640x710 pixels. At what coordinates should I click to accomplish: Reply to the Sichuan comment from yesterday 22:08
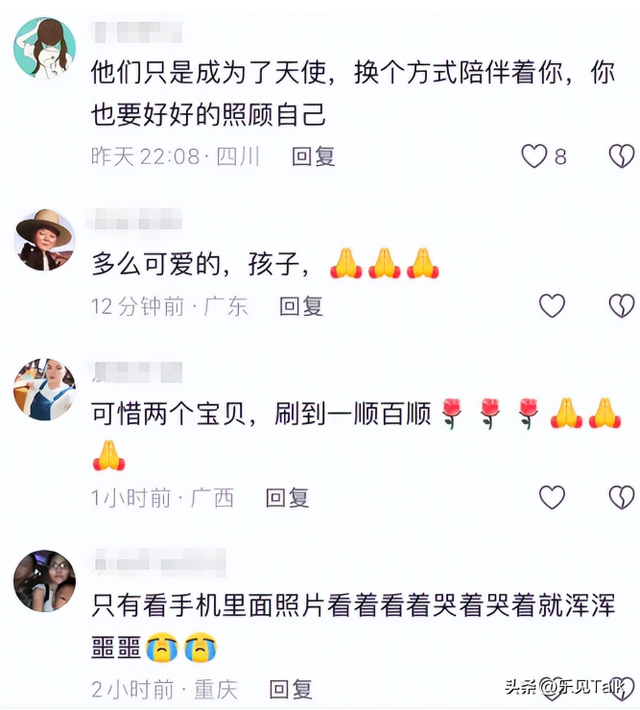pyautogui.click(x=313, y=157)
